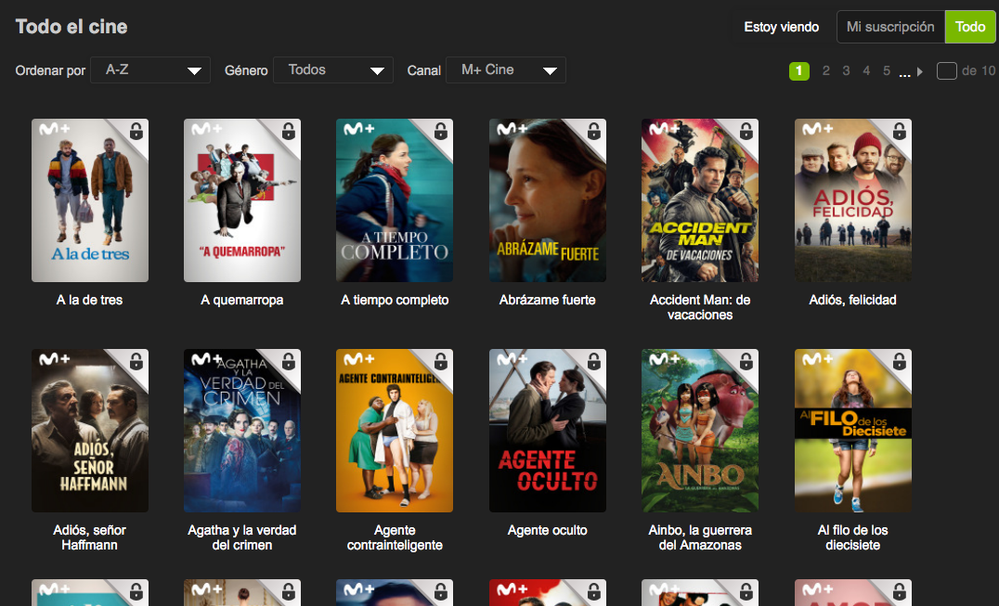
Task: Click the lock icon on A la de tres poster
Action: (137, 132)
